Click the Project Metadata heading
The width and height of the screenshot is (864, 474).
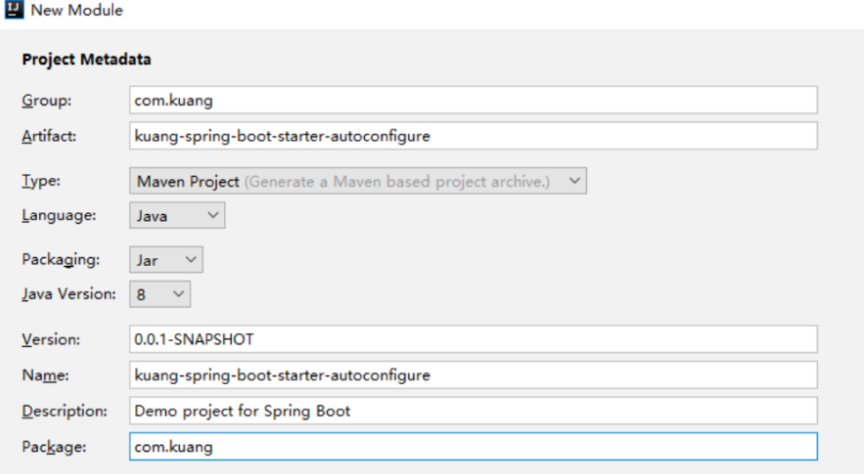coord(86,59)
